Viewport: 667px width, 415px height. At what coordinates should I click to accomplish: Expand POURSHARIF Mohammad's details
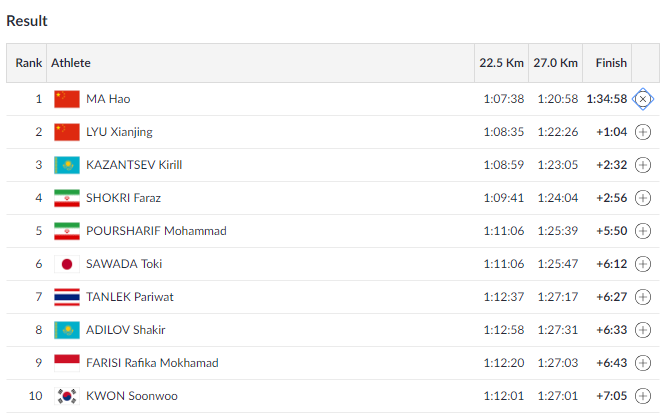[643, 231]
